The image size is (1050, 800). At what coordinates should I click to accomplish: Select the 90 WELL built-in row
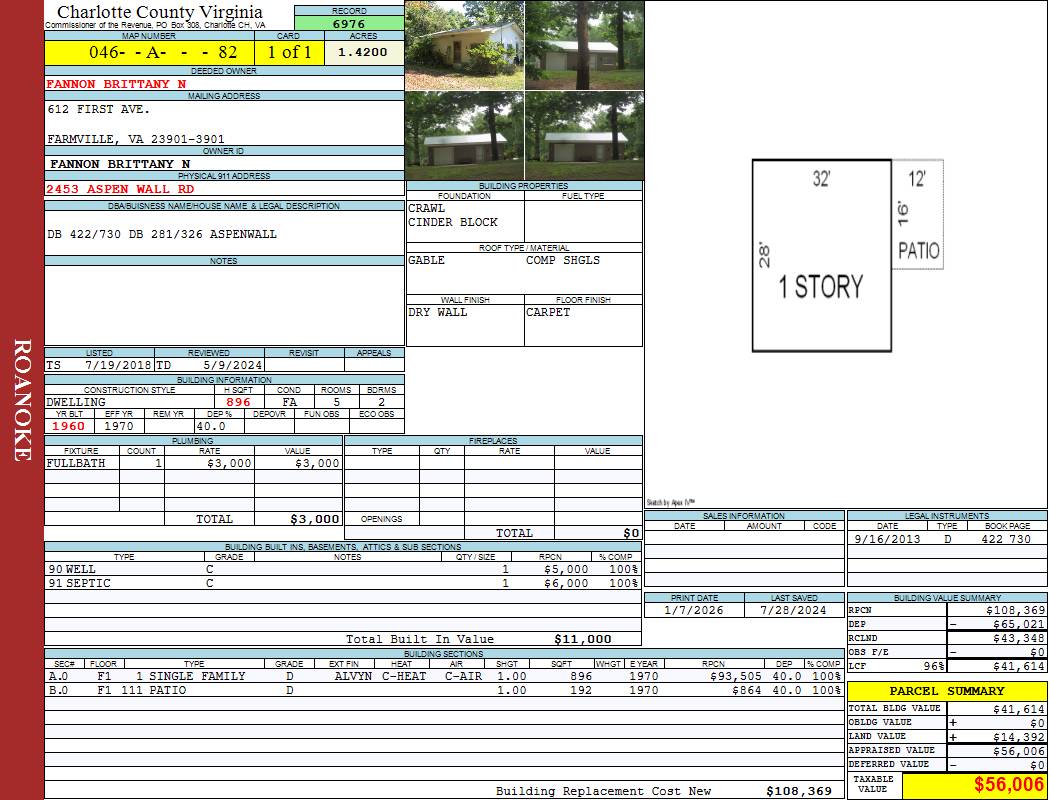point(340,569)
